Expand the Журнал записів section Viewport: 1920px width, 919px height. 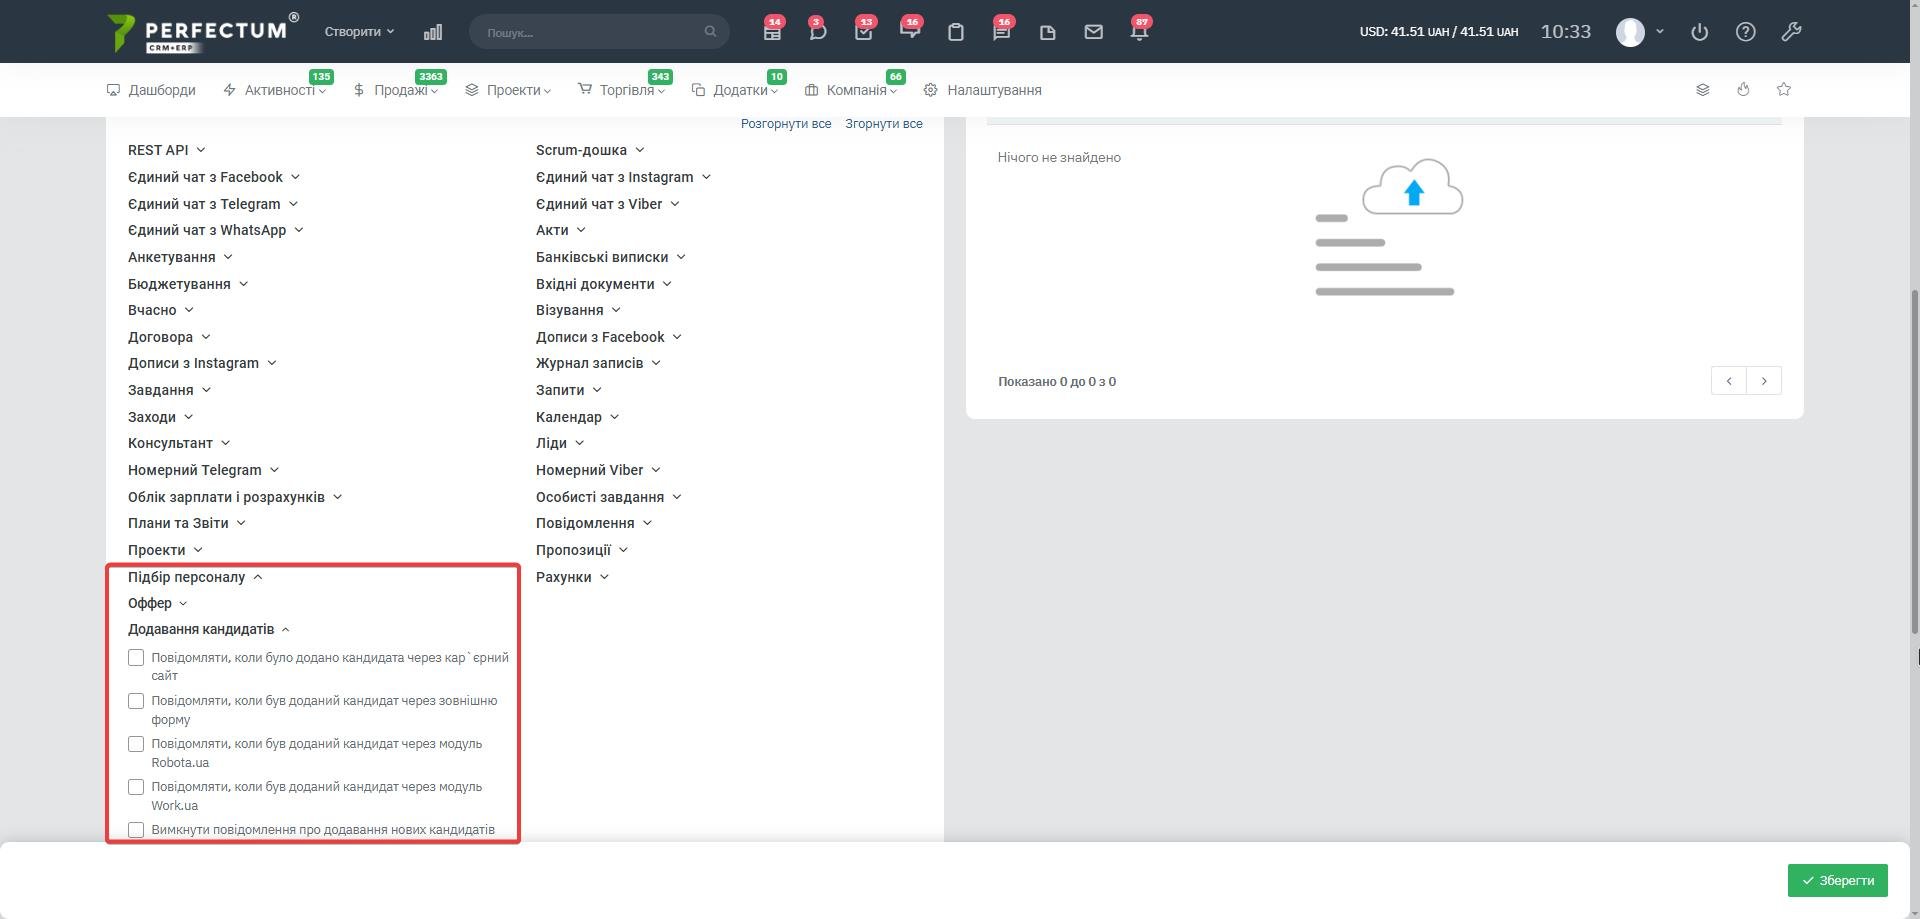coord(598,363)
